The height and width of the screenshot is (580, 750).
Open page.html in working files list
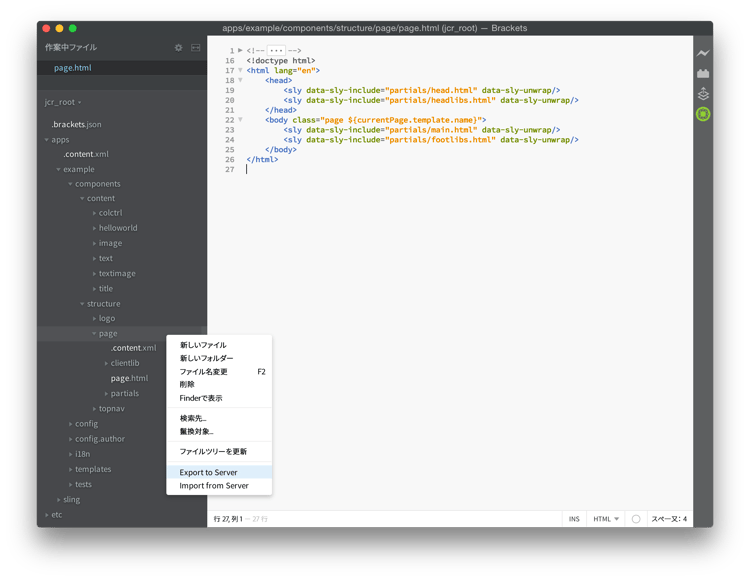pos(73,68)
